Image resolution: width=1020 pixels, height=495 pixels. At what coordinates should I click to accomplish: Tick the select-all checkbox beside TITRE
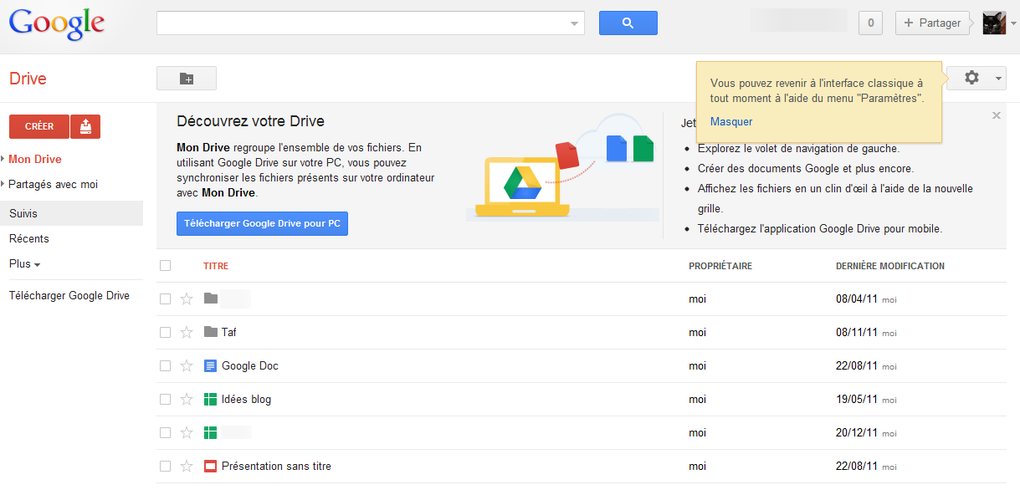click(x=165, y=265)
